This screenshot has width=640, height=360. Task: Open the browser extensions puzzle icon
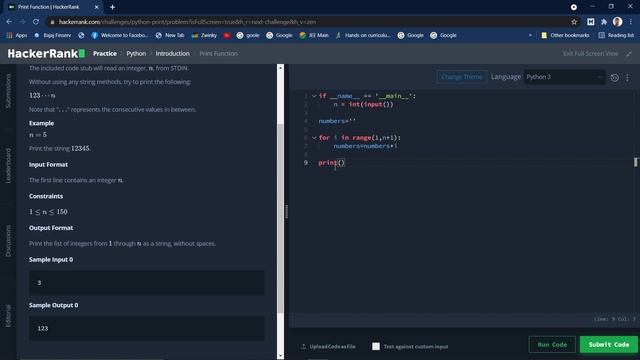[604, 22]
